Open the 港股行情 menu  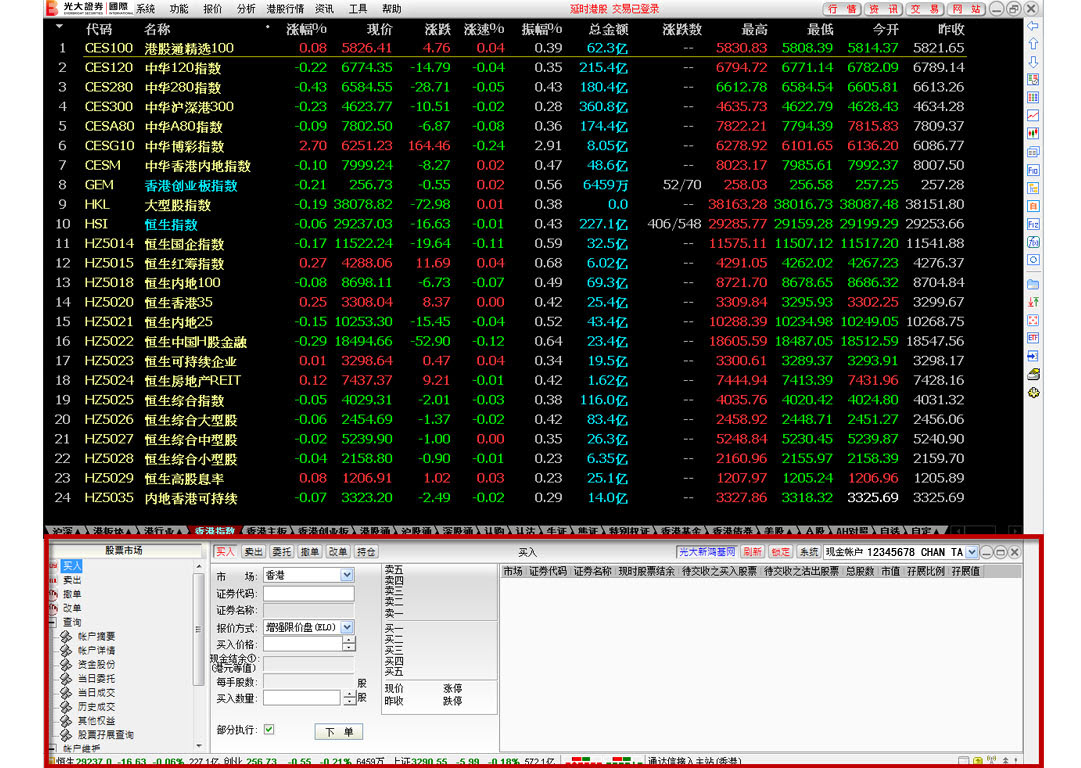(x=285, y=9)
